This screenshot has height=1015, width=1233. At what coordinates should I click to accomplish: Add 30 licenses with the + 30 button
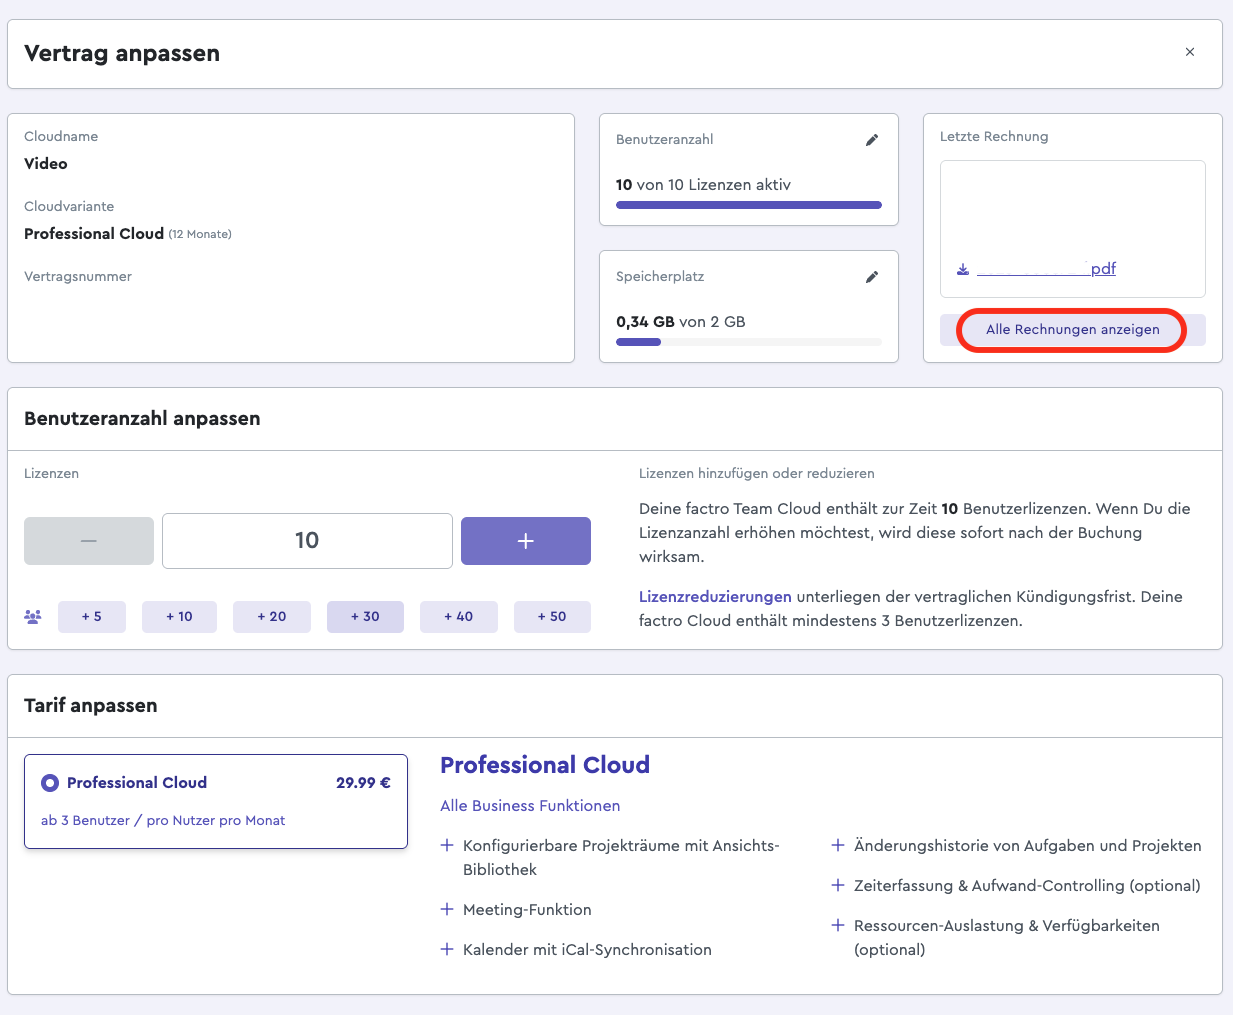pos(365,617)
